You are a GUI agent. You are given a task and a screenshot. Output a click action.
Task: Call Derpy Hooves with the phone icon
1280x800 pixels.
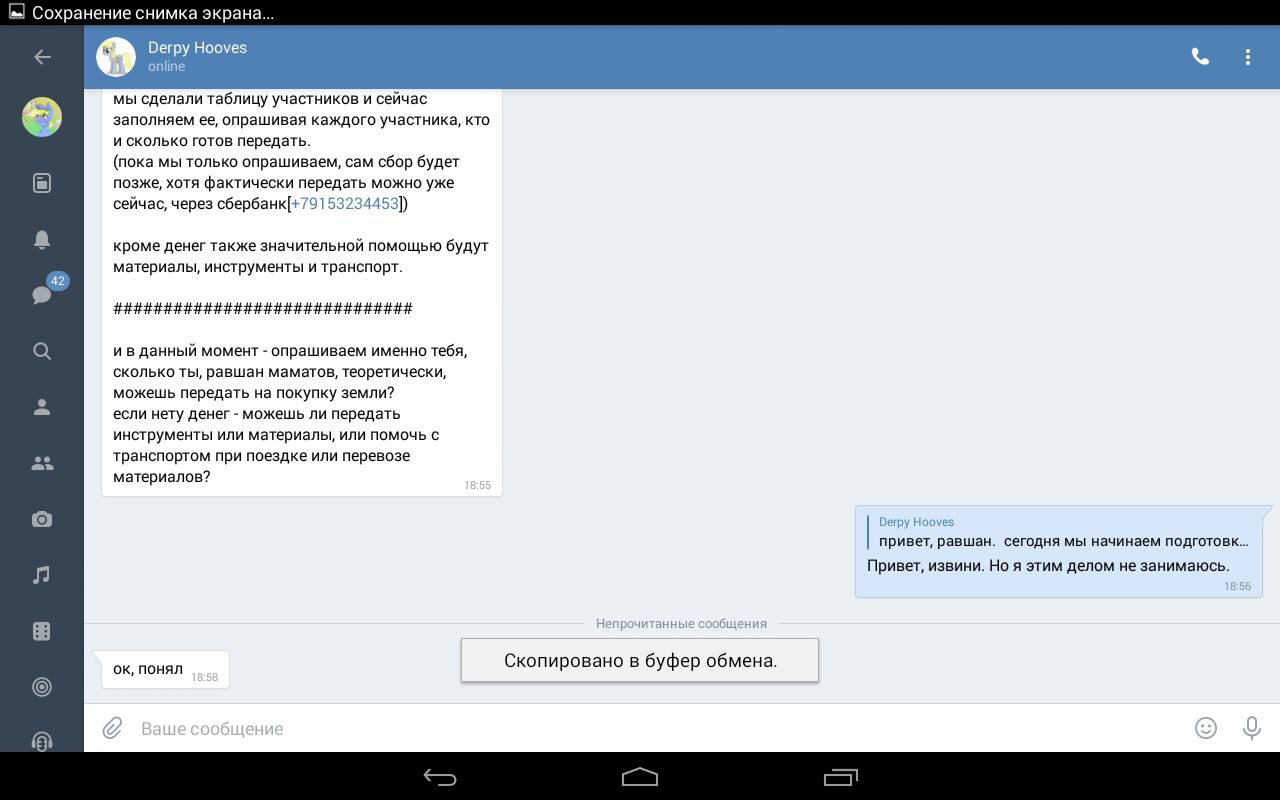coord(1200,57)
